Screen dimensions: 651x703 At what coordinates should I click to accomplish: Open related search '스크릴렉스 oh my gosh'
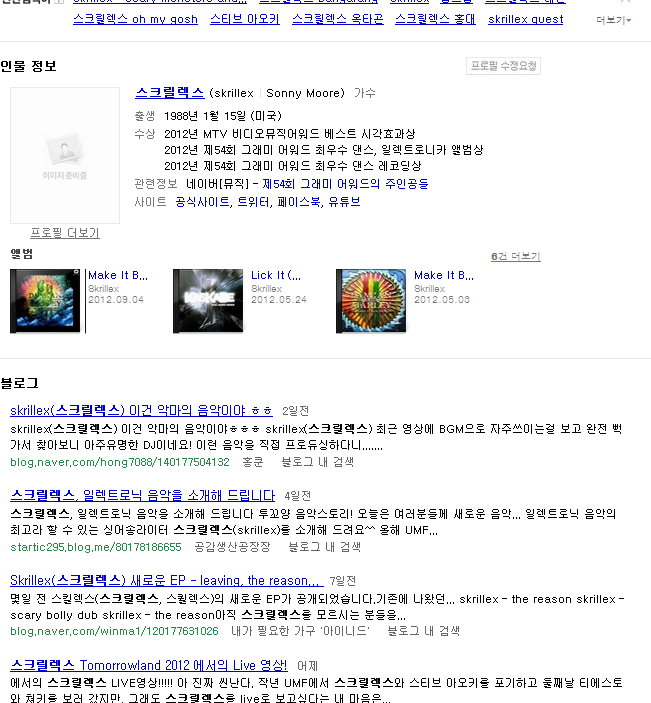[x=135, y=19]
